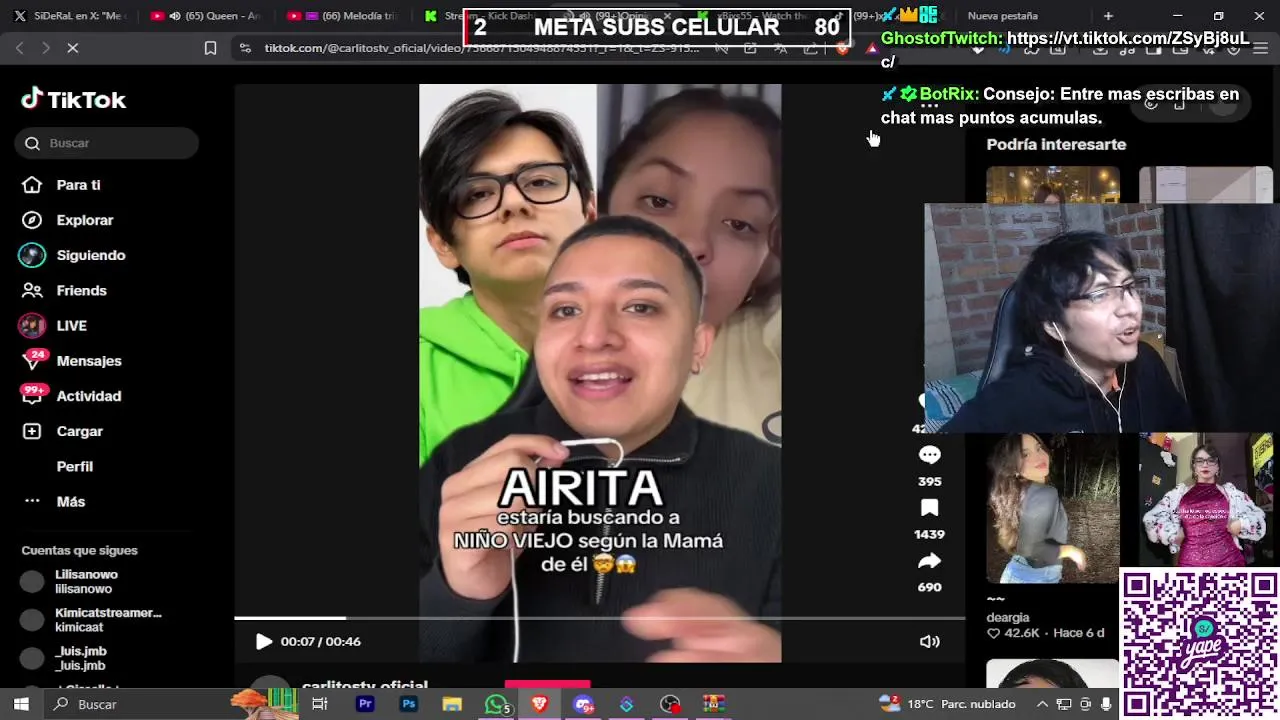Open WhatsApp from the taskbar
This screenshot has height=720, width=1280.
pos(496,704)
